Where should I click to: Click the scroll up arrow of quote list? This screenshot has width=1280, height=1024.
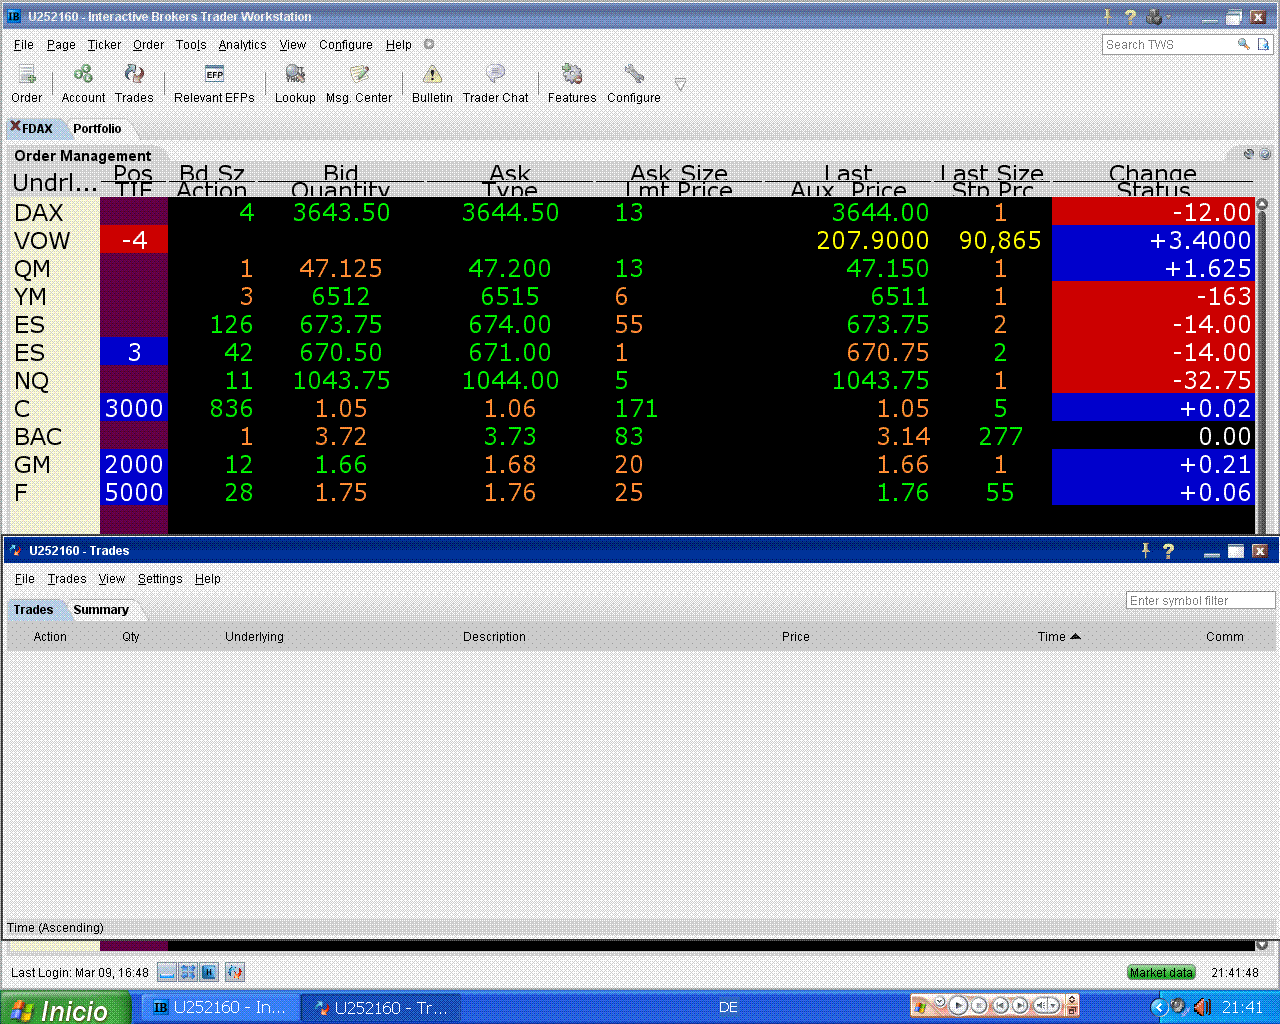[1262, 204]
